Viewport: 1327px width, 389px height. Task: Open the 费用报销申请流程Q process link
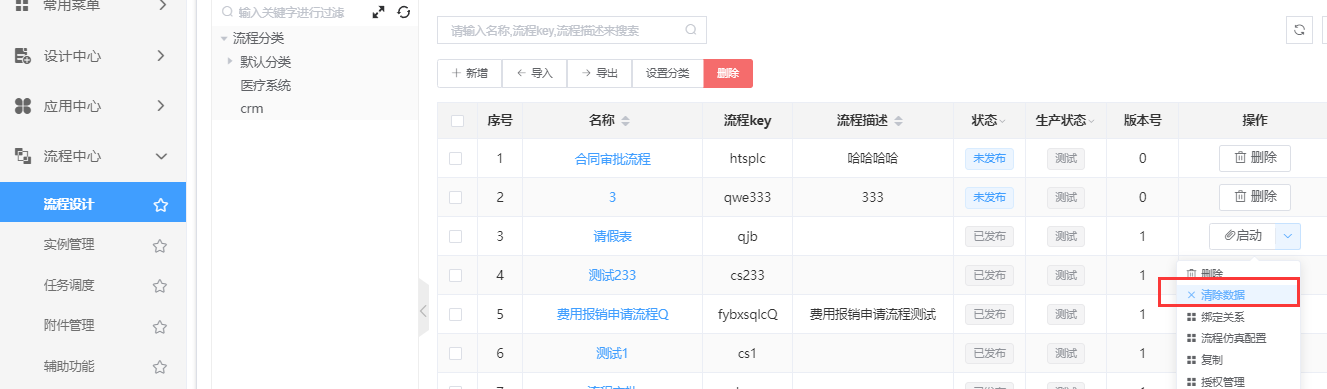(612, 314)
